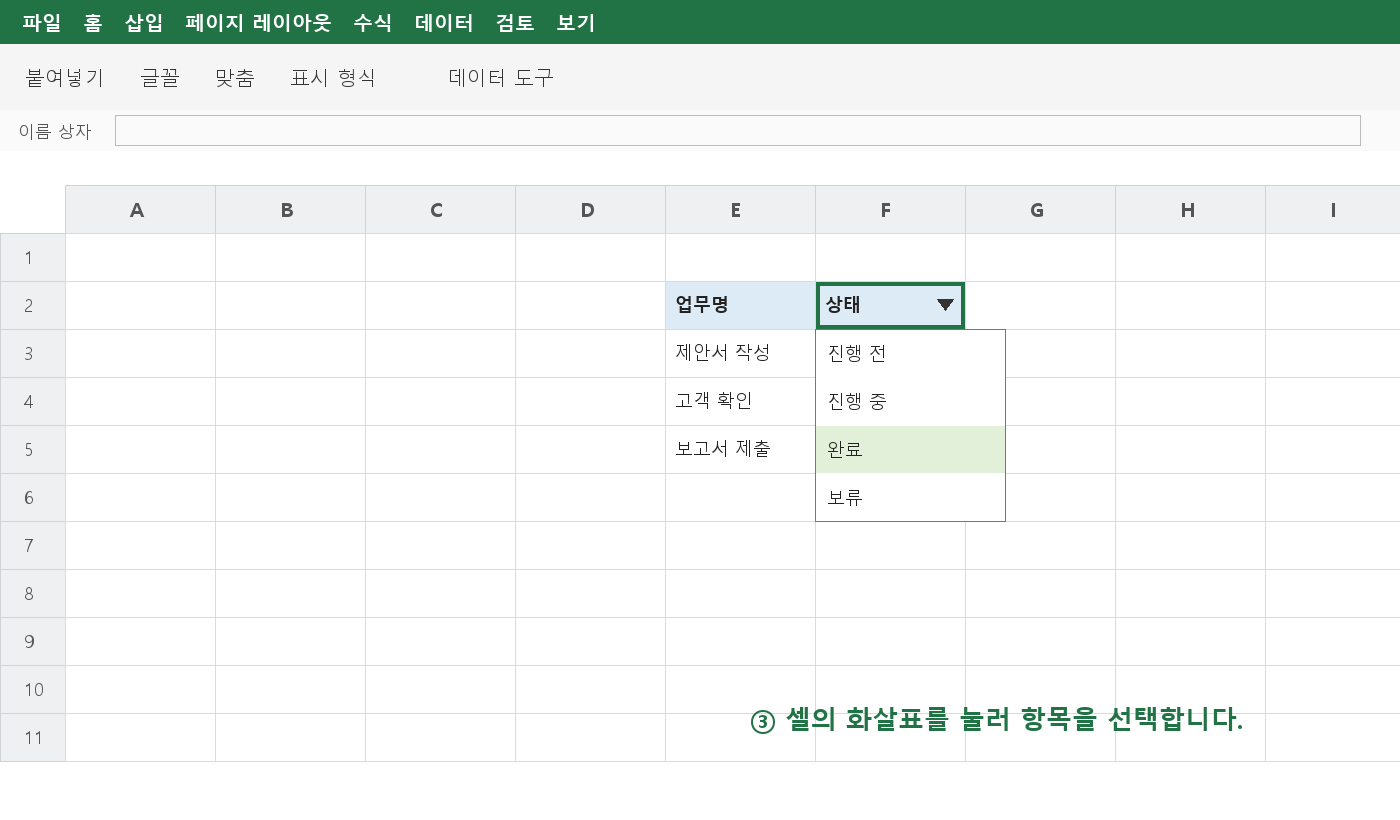
Task: Select column F header
Action: (891, 210)
